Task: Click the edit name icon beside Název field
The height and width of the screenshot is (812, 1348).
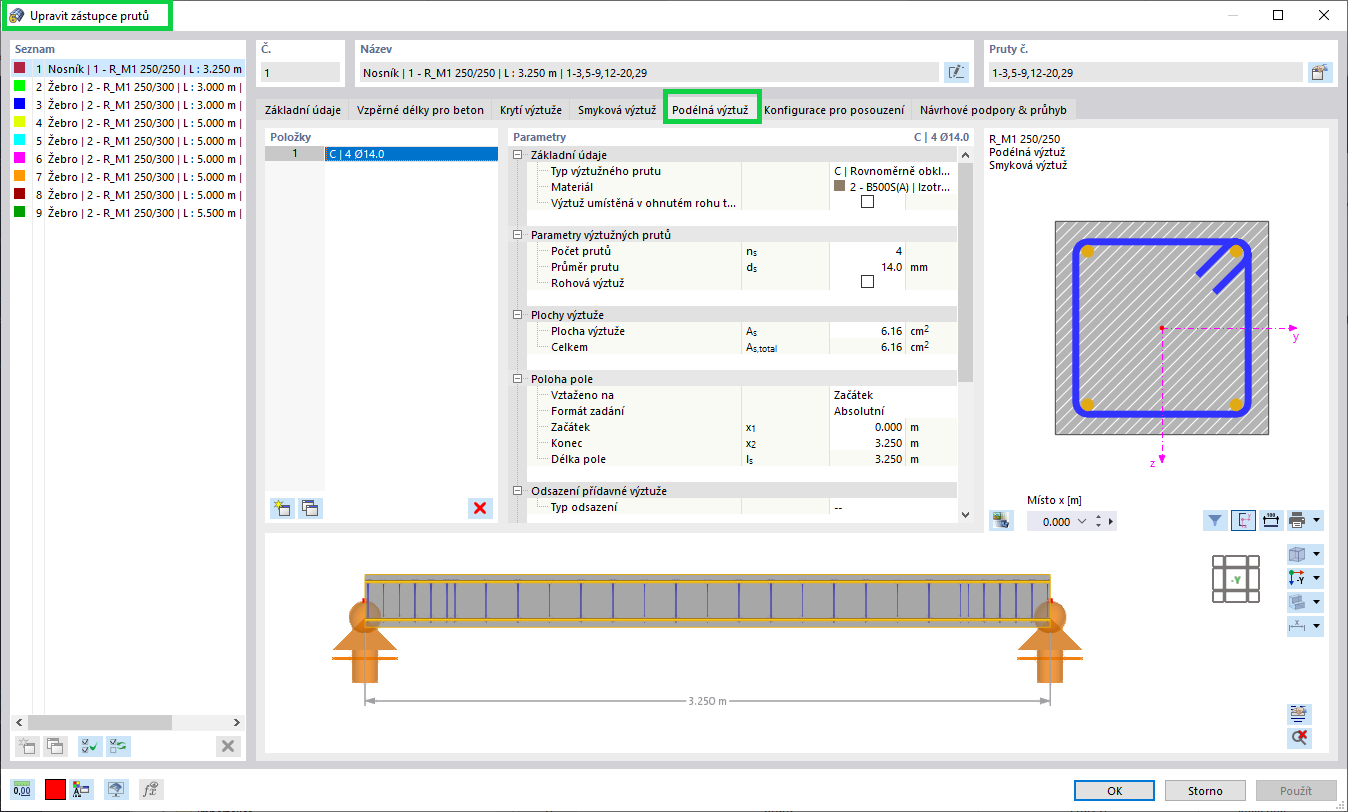Action: tap(956, 72)
